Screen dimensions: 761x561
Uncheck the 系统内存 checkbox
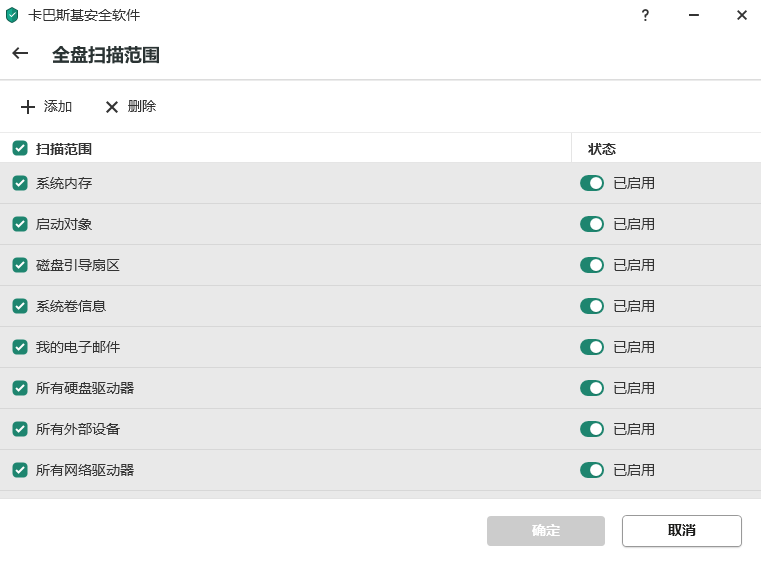pyautogui.click(x=20, y=183)
